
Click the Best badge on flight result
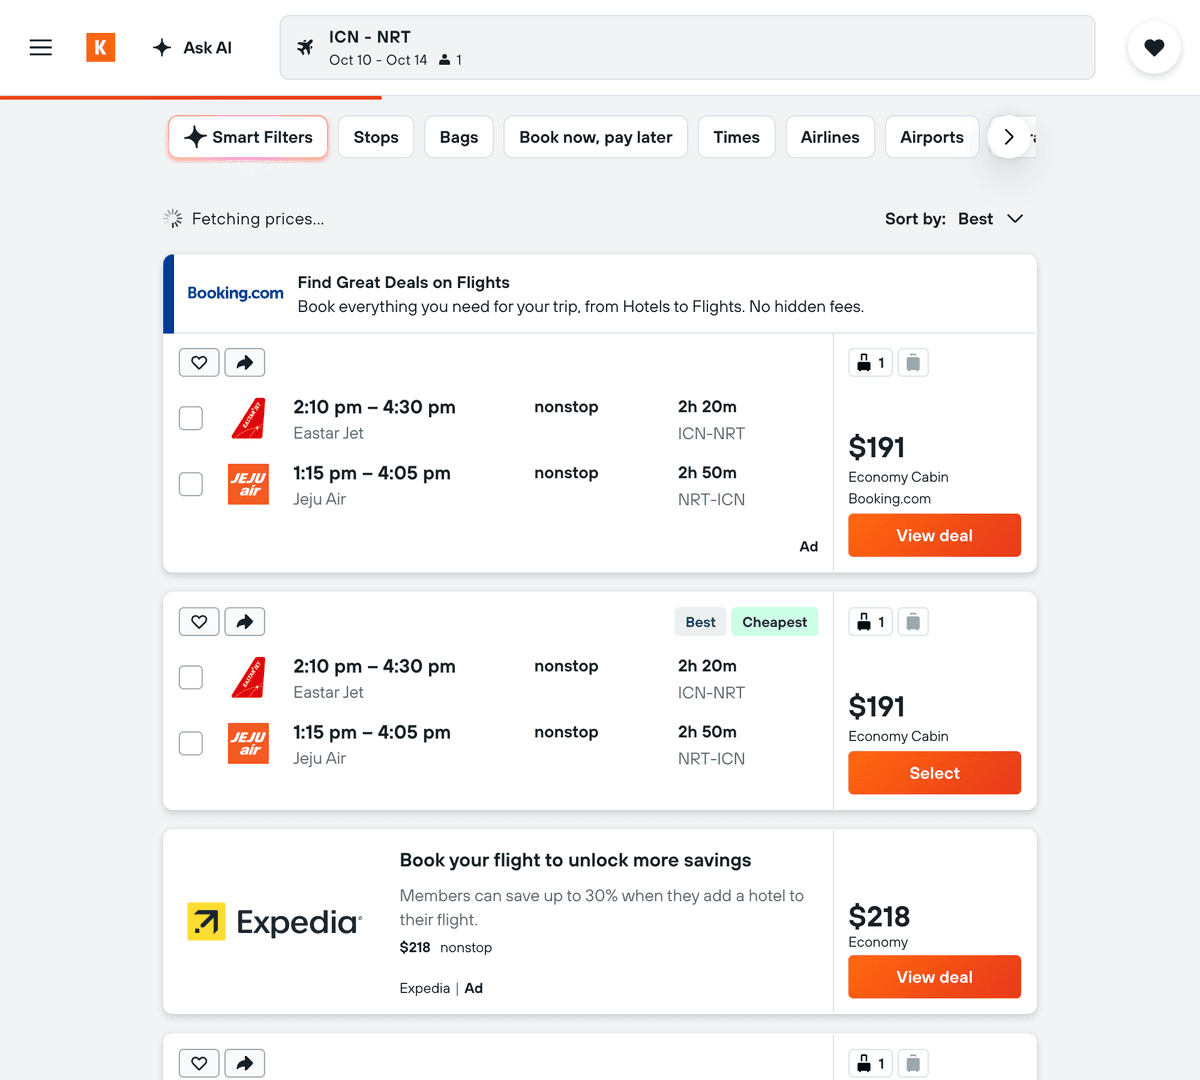(x=701, y=622)
